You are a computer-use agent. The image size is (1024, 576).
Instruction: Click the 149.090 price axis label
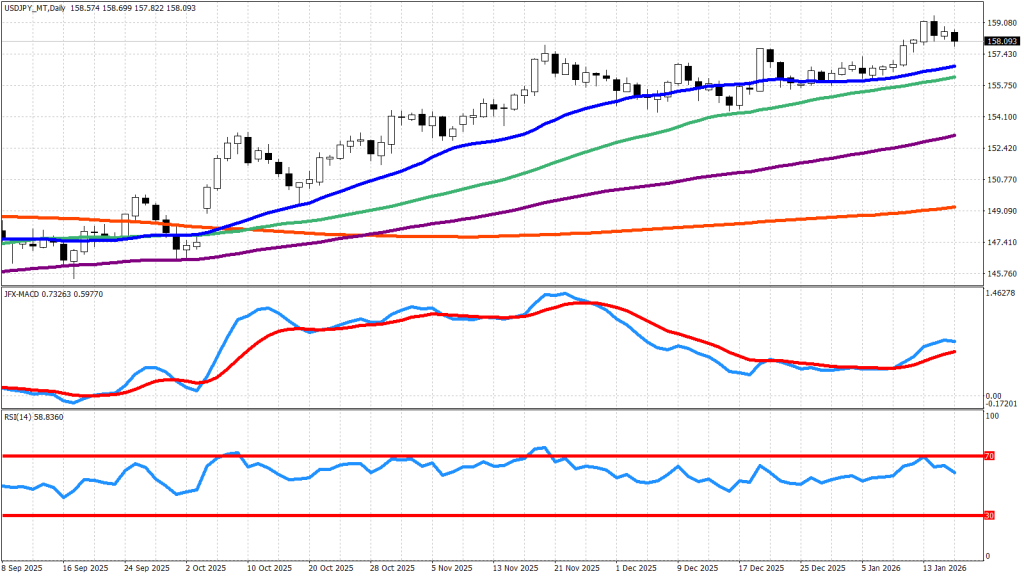tap(1002, 211)
